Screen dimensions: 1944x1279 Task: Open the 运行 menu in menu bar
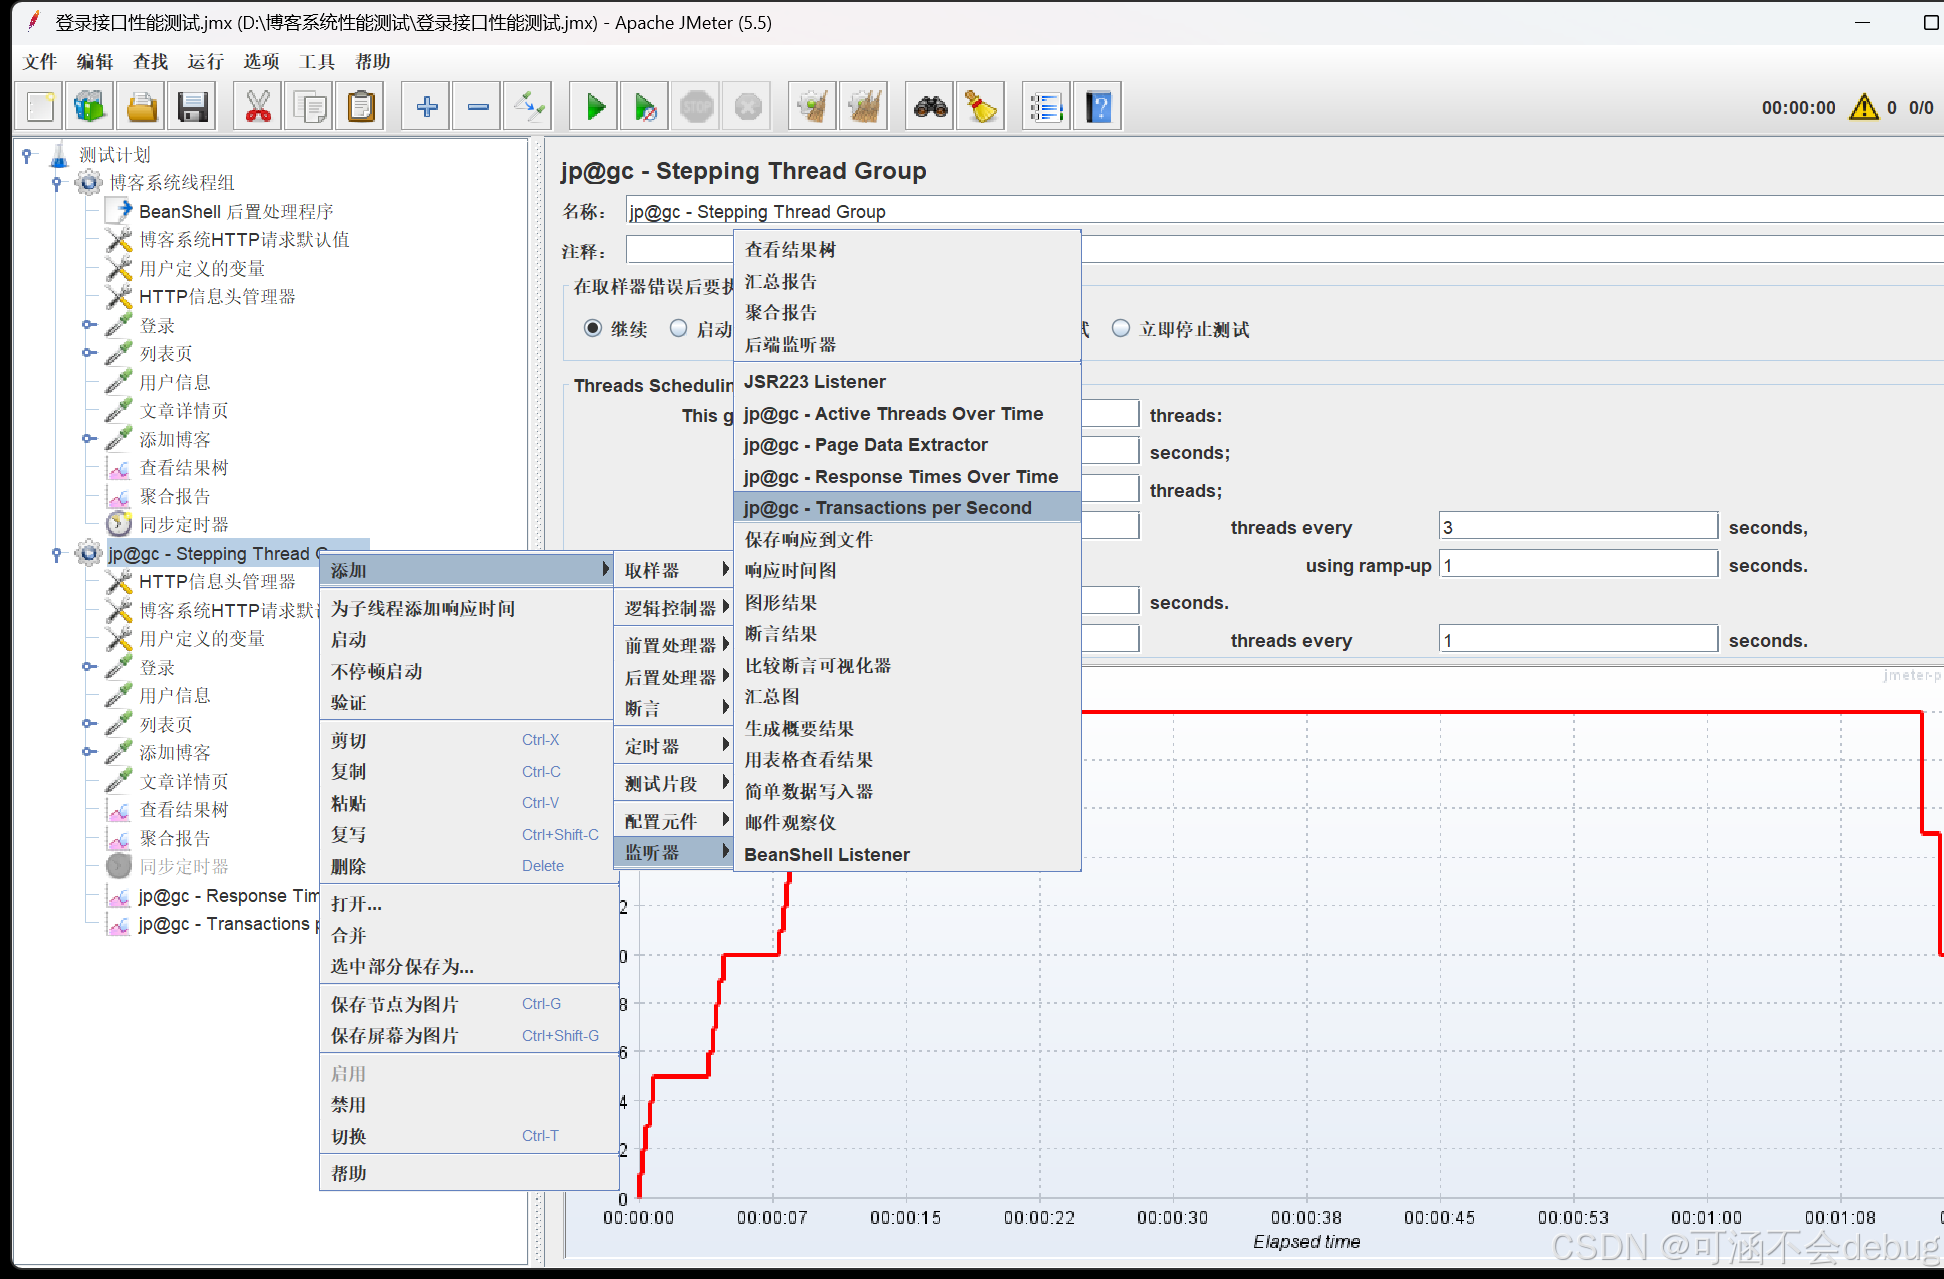[x=205, y=62]
